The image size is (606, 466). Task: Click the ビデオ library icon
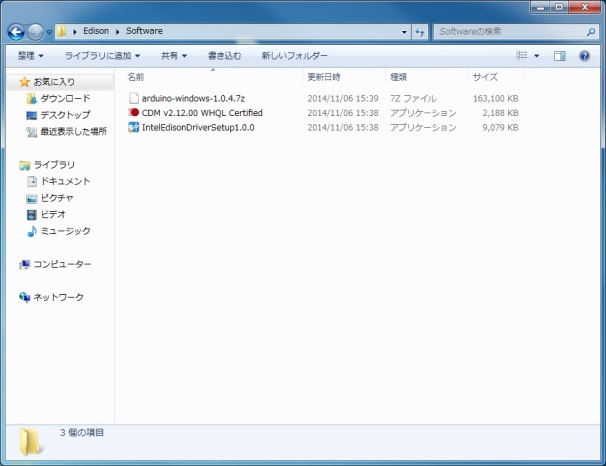click(x=32, y=215)
